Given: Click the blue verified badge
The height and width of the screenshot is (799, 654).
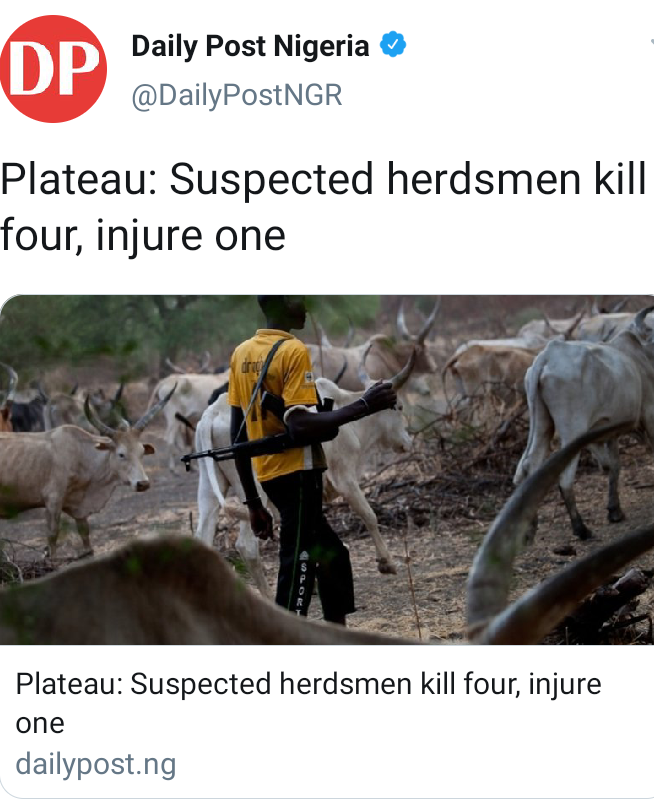Looking at the screenshot, I should (393, 44).
